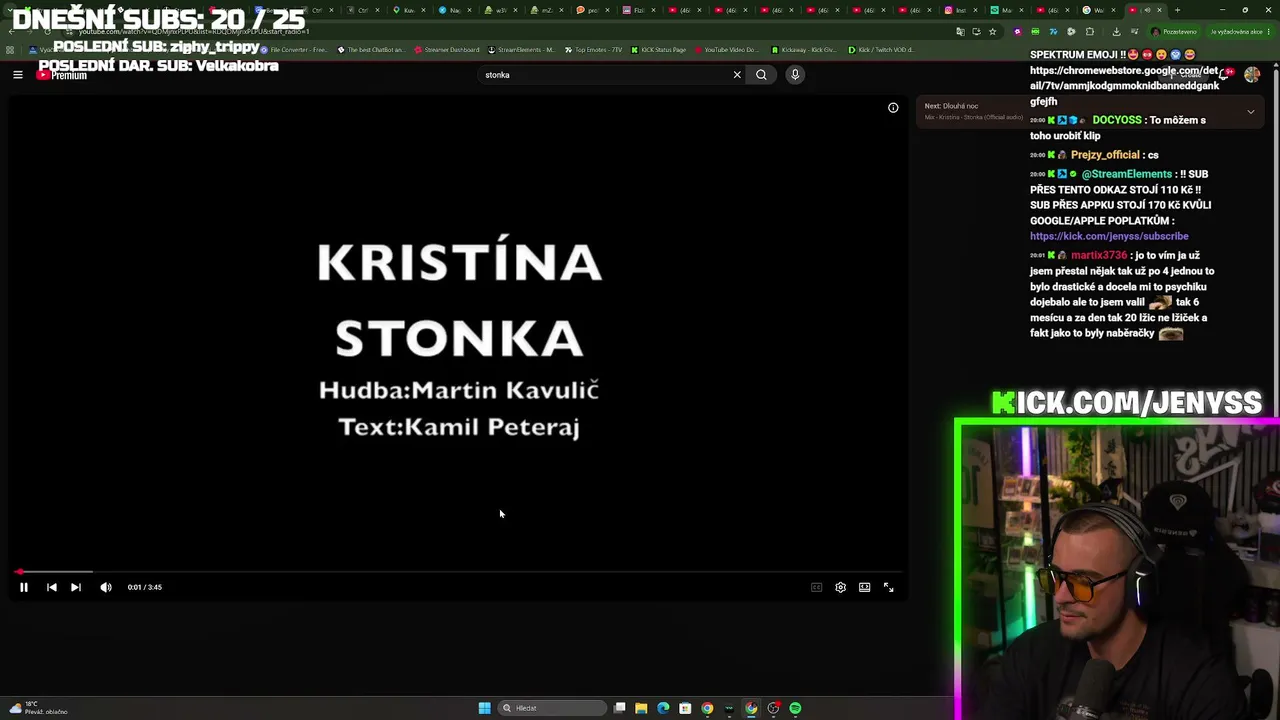Open File Explorer from the taskbar
Screen dimensions: 1280x720
pos(641,708)
